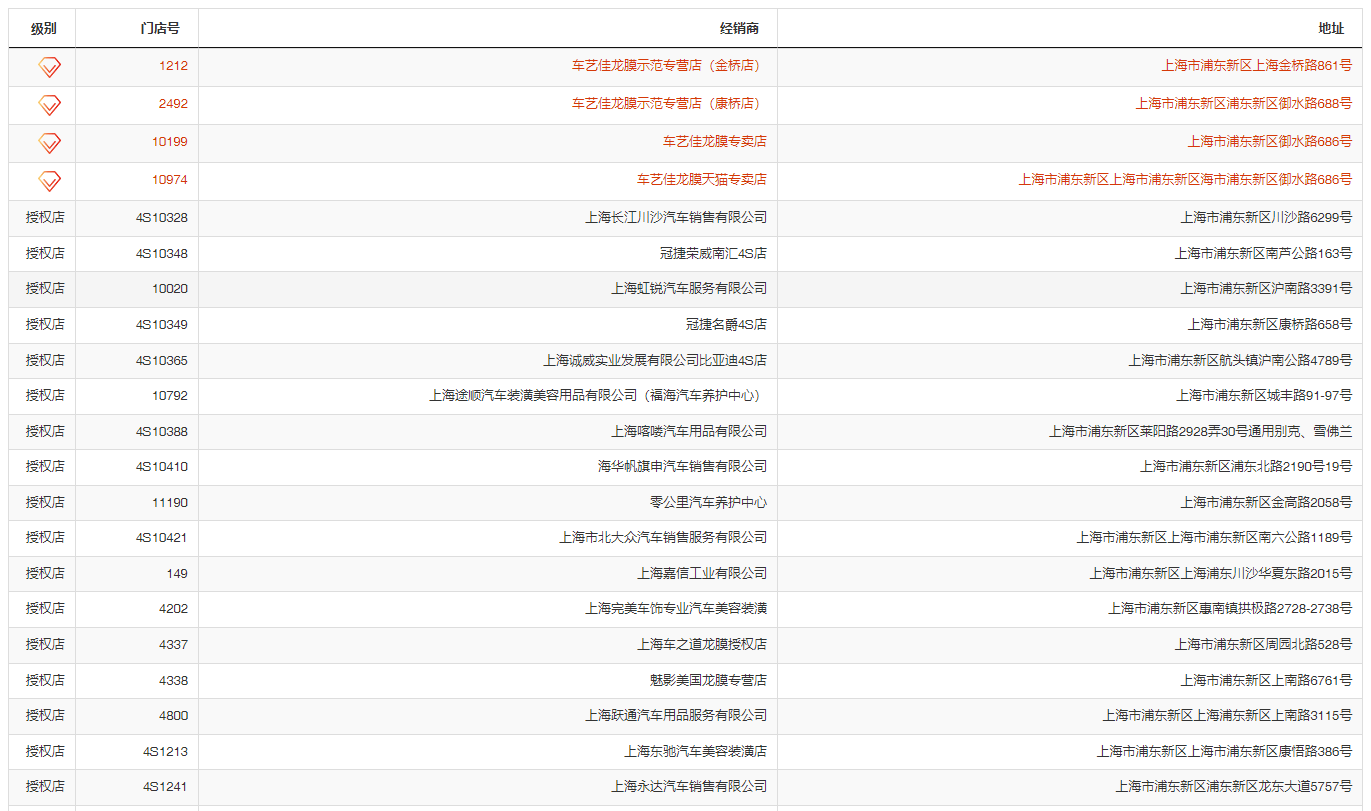This screenshot has height=811, width=1371.
Task: Open the 车艺佳龙膜天猫专卖店 link
Action: (x=701, y=180)
